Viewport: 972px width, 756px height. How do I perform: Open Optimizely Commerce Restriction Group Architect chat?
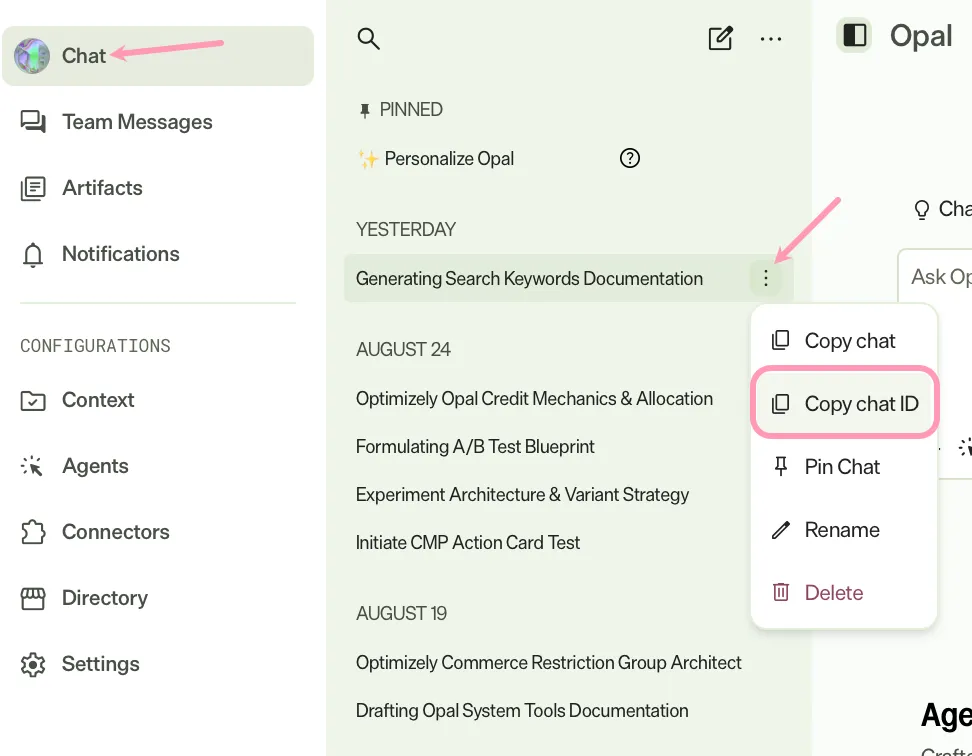pyautogui.click(x=549, y=662)
